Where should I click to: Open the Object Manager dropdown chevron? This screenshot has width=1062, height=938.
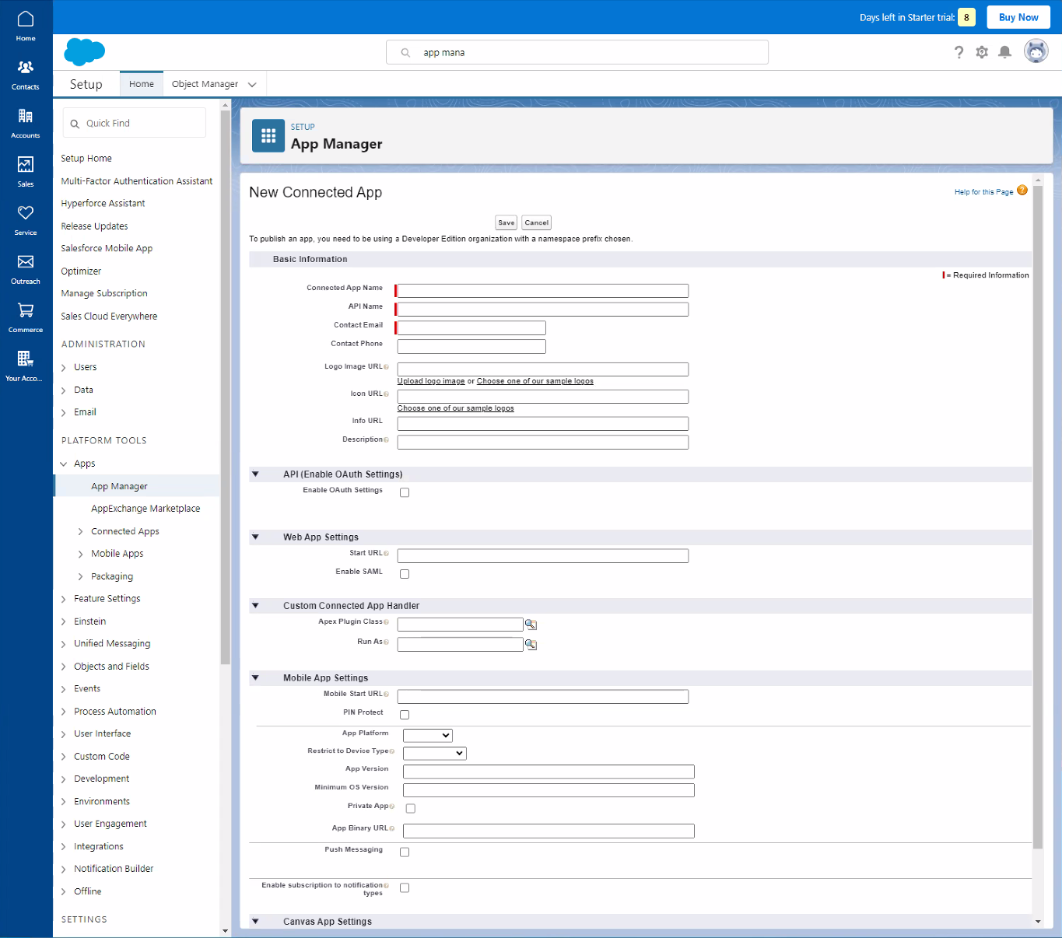pyautogui.click(x=252, y=85)
